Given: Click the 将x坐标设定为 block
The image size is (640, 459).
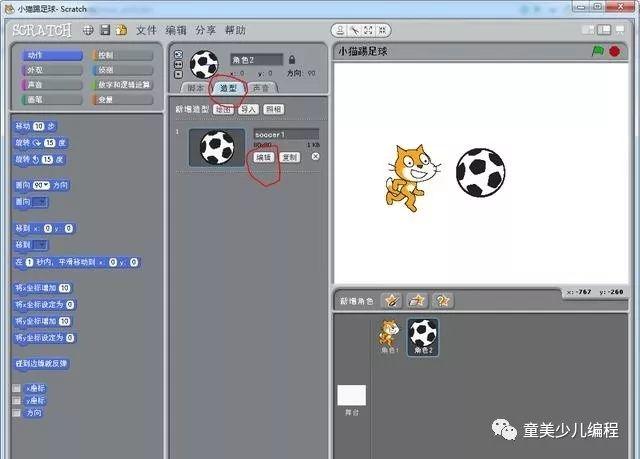Looking at the screenshot, I should (44, 304).
